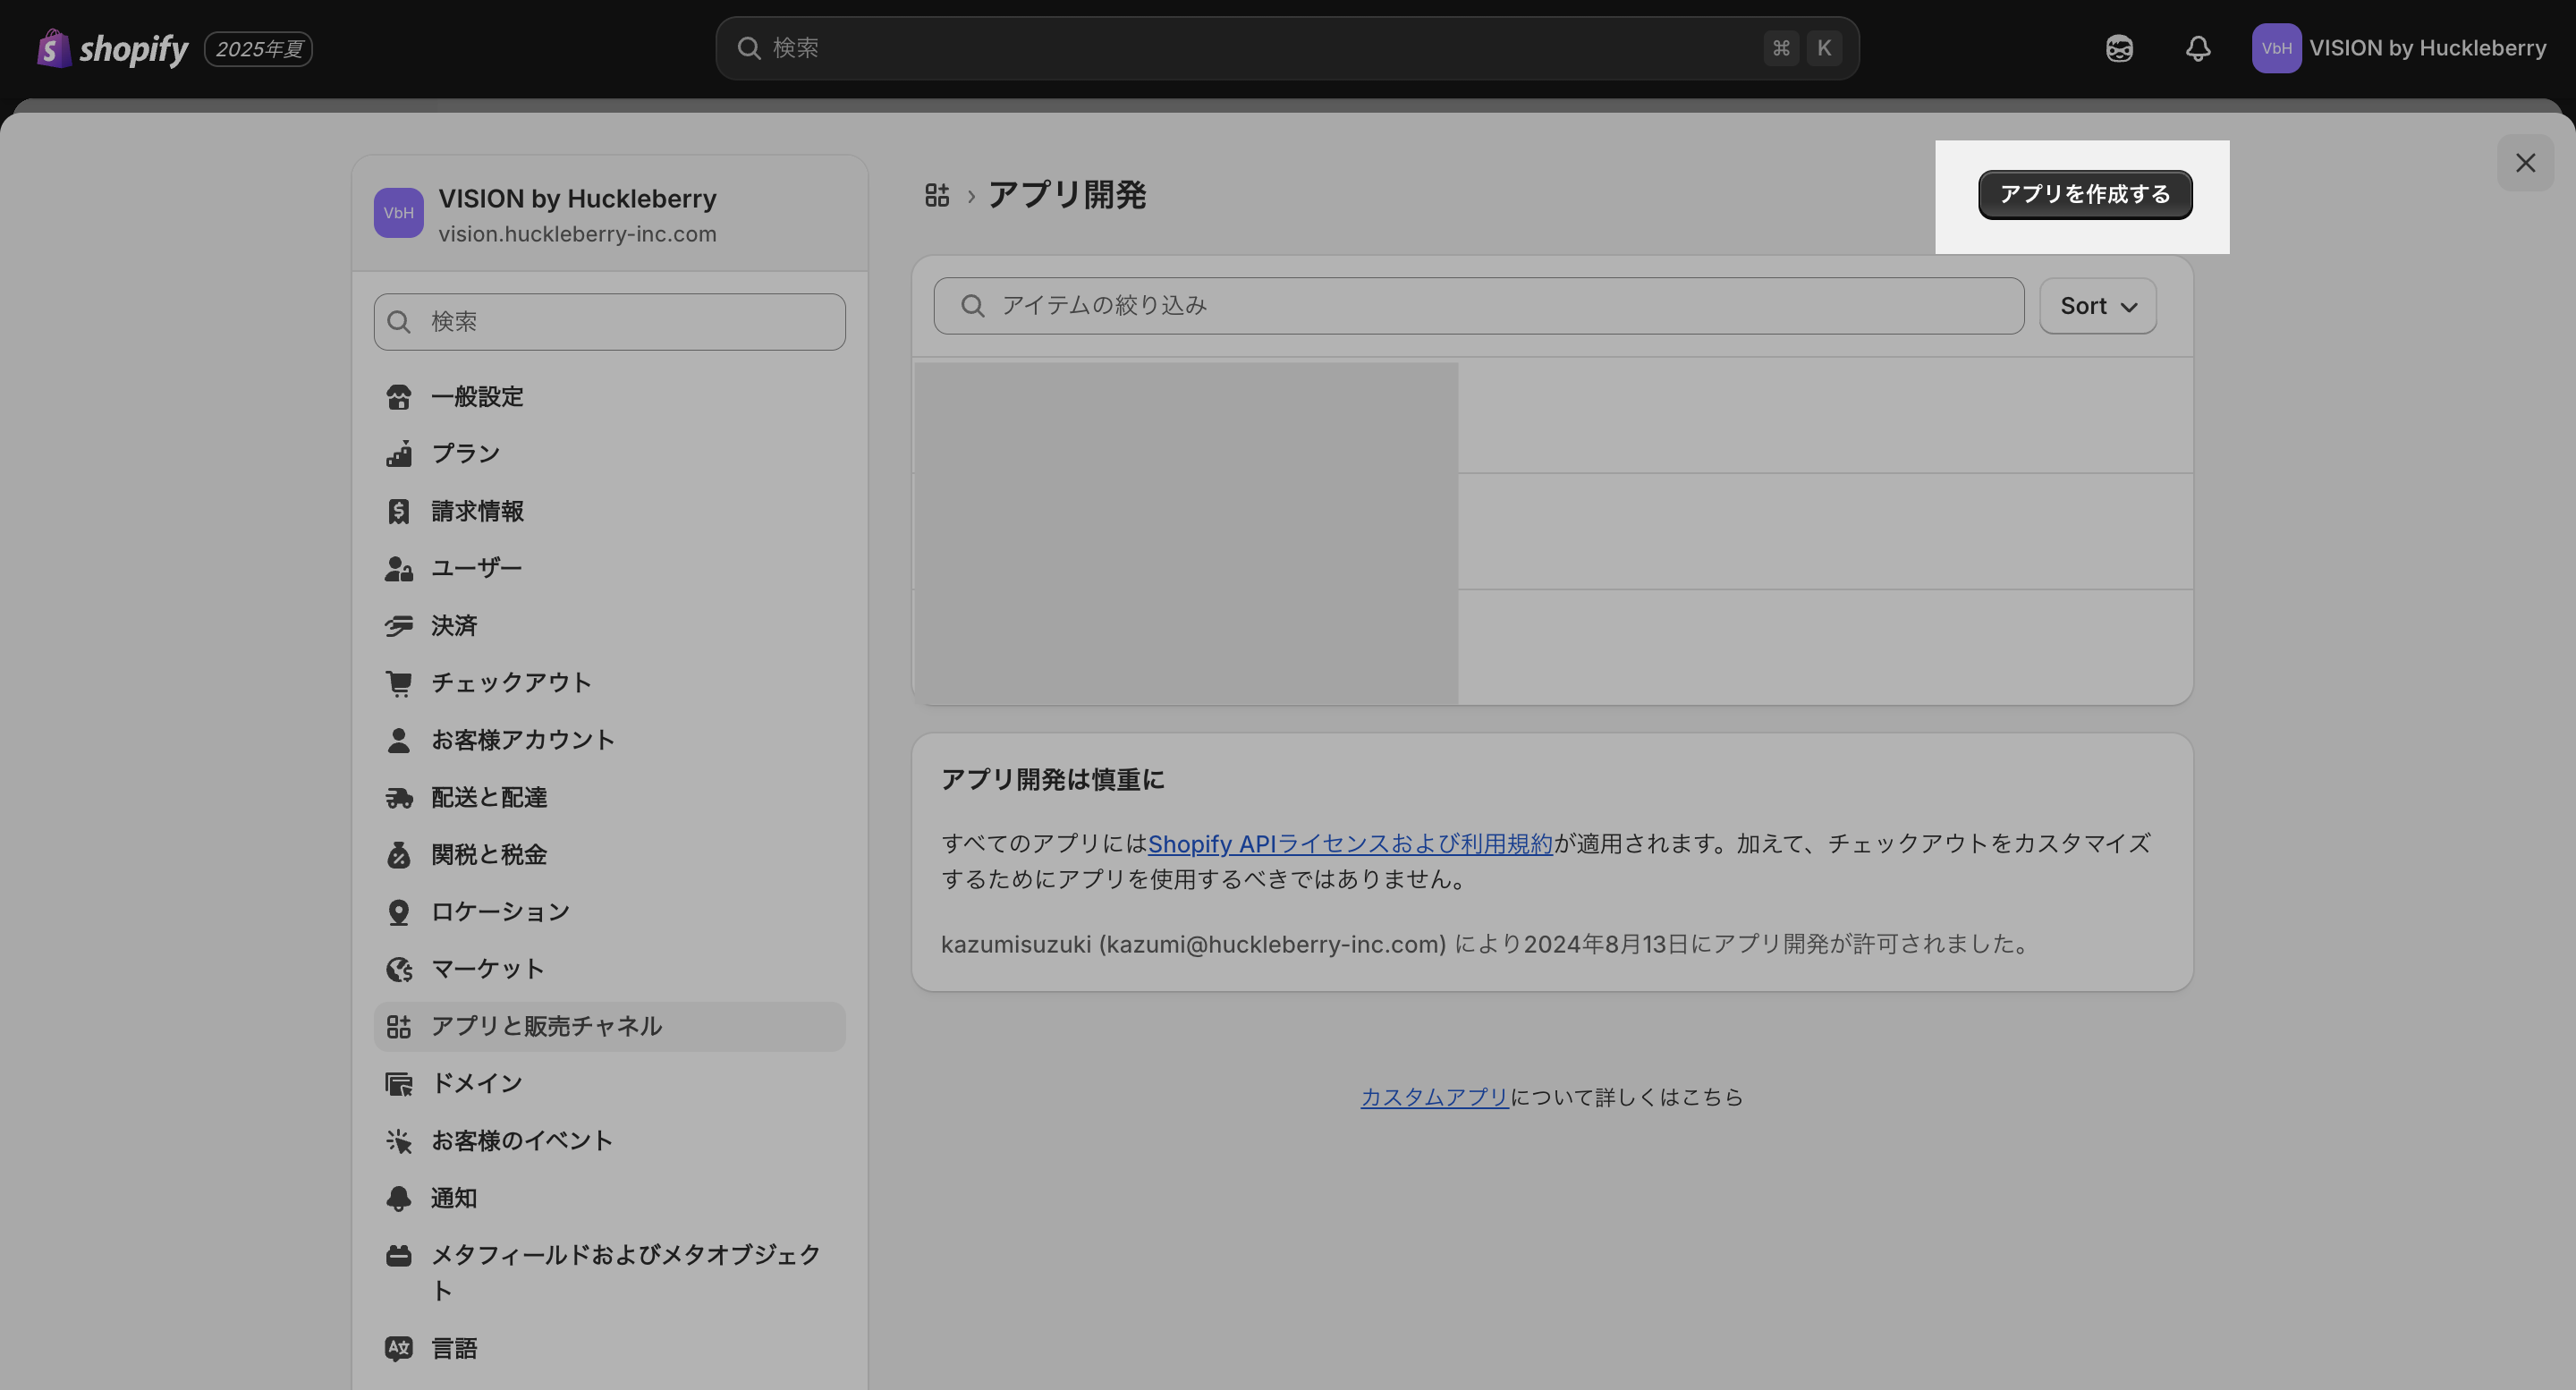Select ユーザー in settings sidebar
The height and width of the screenshot is (1390, 2576).
click(x=476, y=568)
